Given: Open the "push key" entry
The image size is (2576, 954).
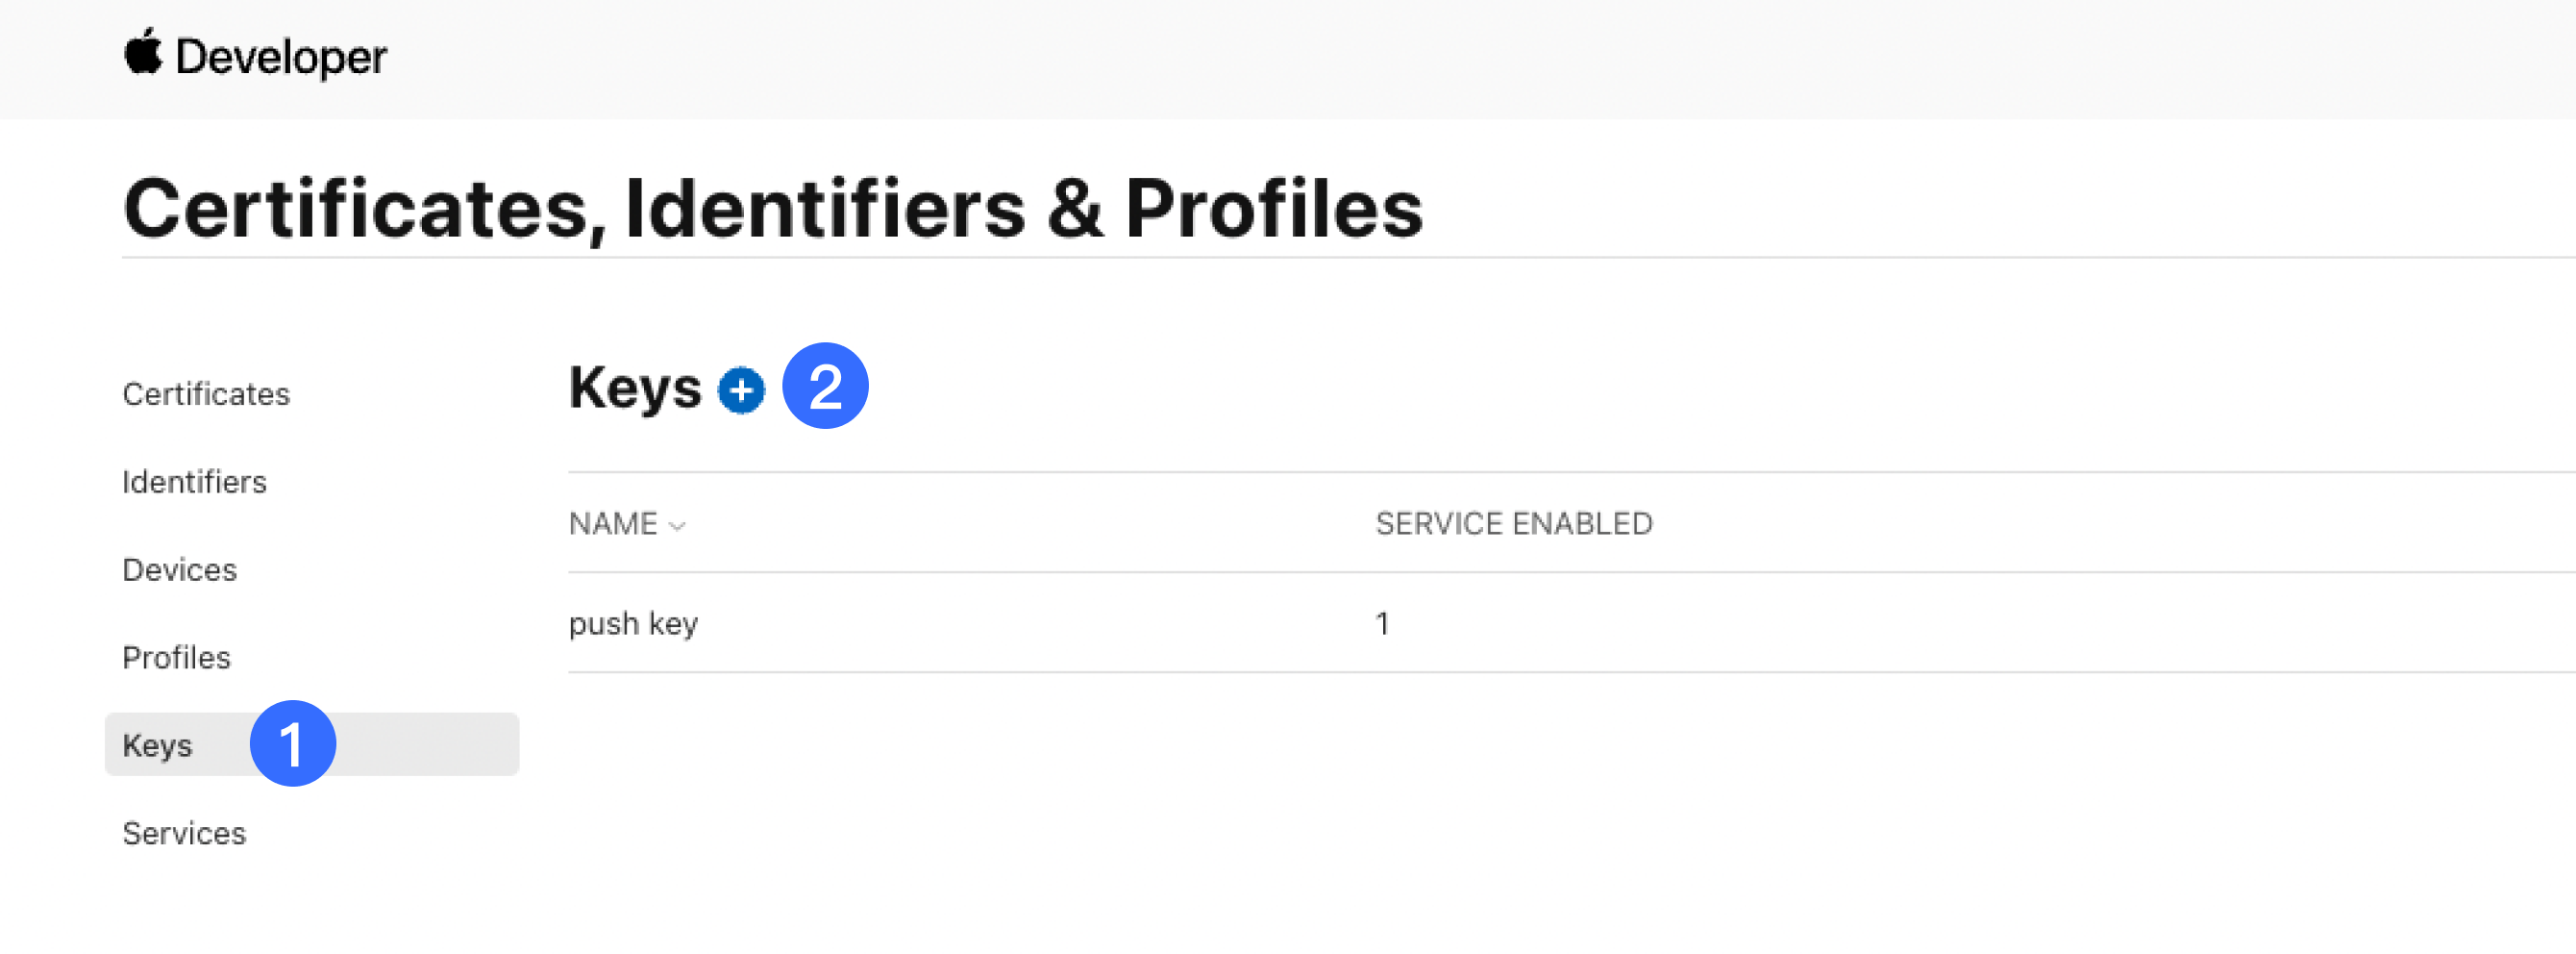Looking at the screenshot, I should (x=633, y=624).
